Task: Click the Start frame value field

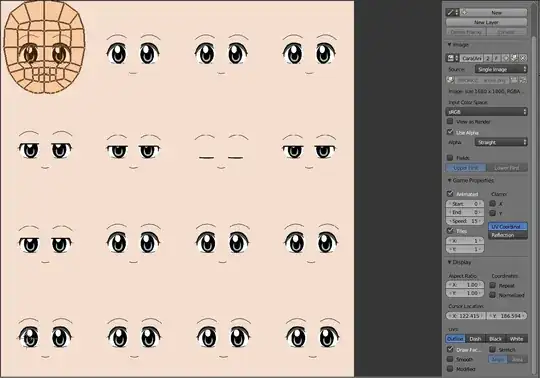Action: coord(465,204)
